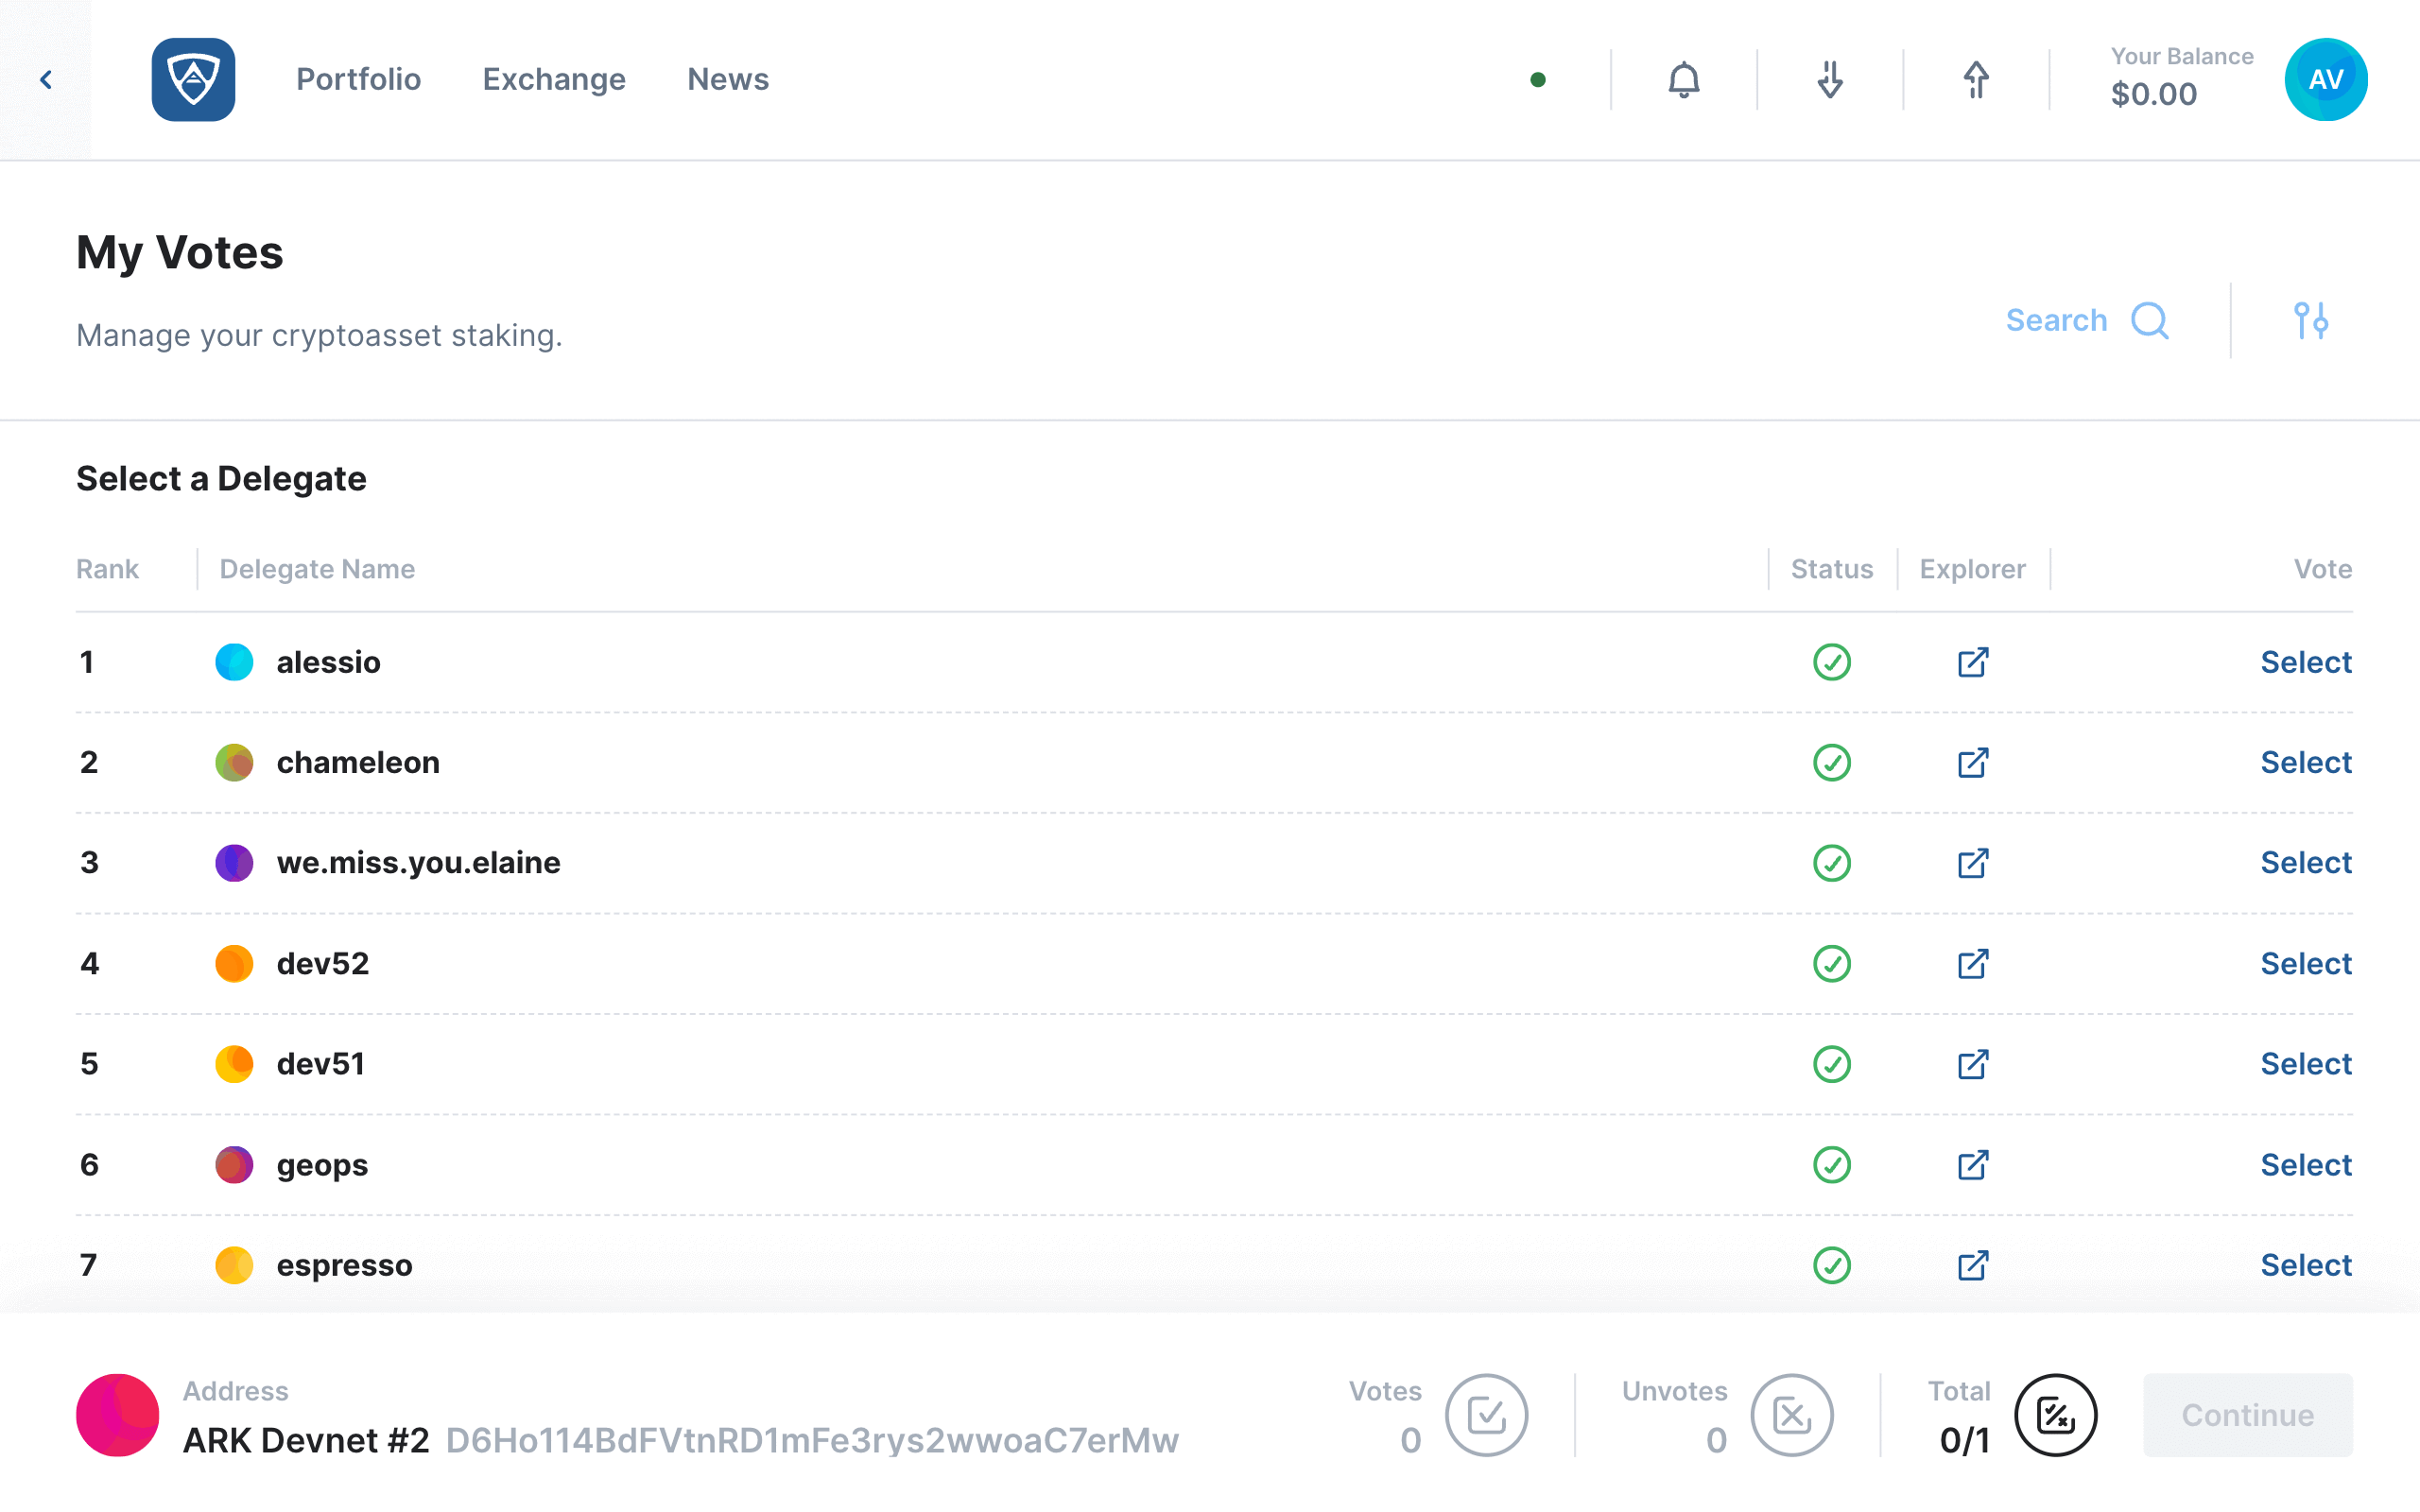Viewport: 2420px width, 1512px height.
Task: Select the dev52 delegate
Action: point(2306,964)
